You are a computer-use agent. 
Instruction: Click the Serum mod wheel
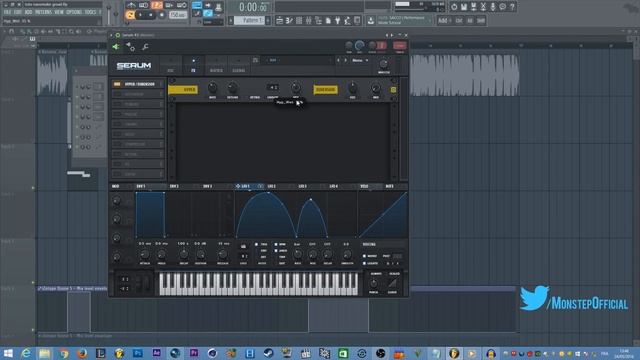click(146, 283)
